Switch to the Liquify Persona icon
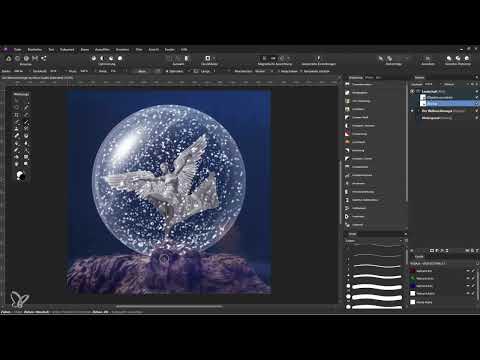 17,58
